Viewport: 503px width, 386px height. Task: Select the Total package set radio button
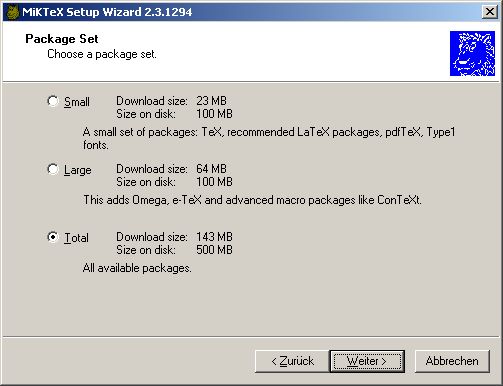53,237
